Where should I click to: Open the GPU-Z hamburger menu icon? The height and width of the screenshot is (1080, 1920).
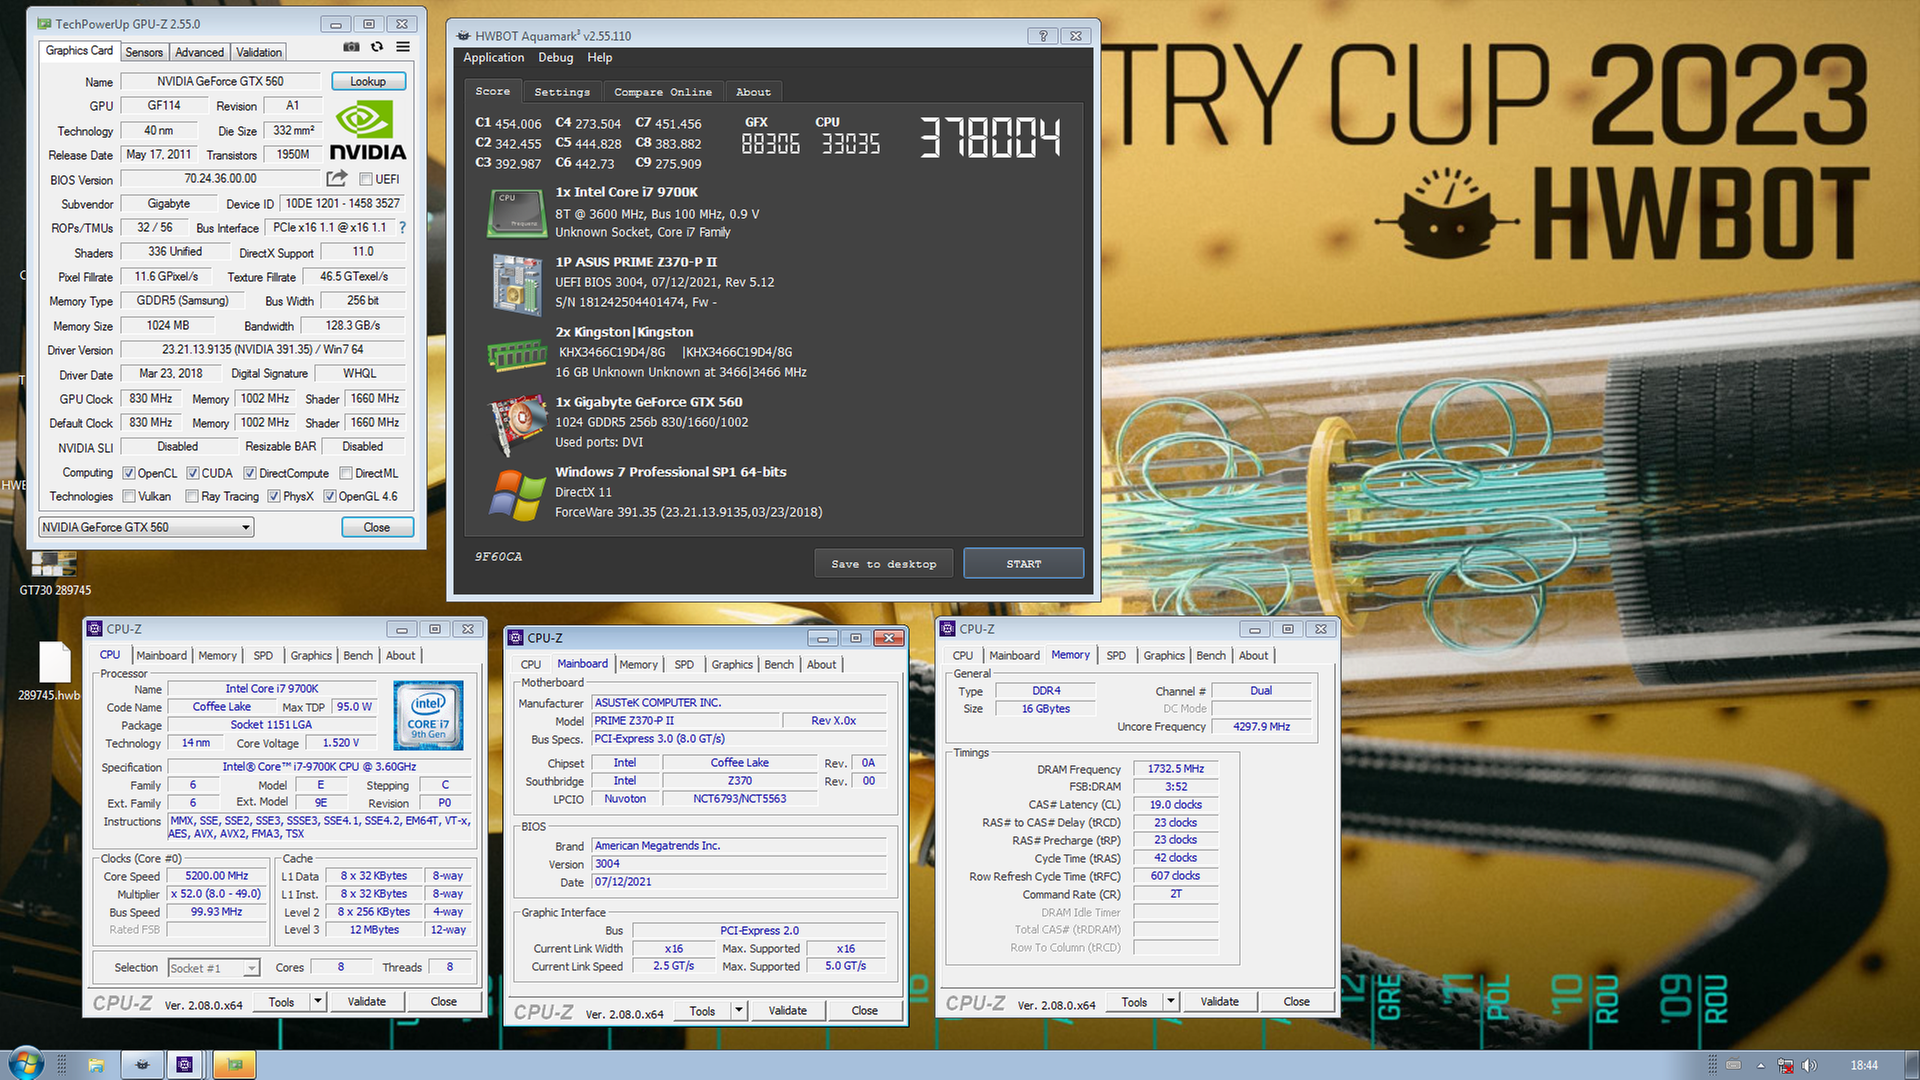(403, 47)
